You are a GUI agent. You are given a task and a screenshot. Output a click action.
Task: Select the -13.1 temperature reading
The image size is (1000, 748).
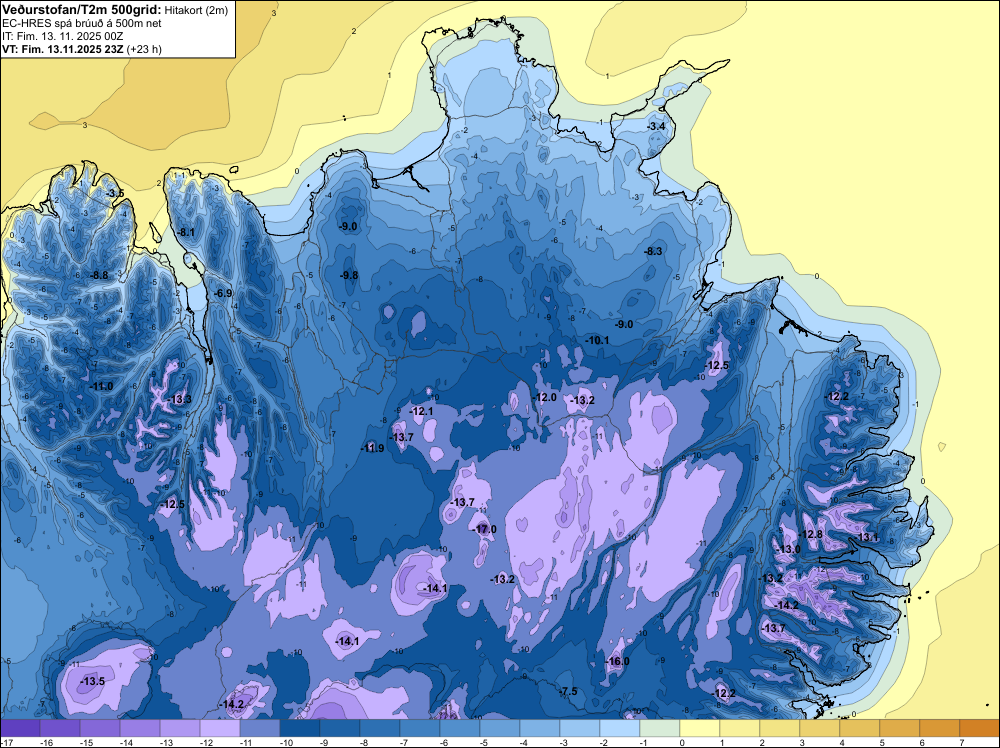[x=867, y=538]
